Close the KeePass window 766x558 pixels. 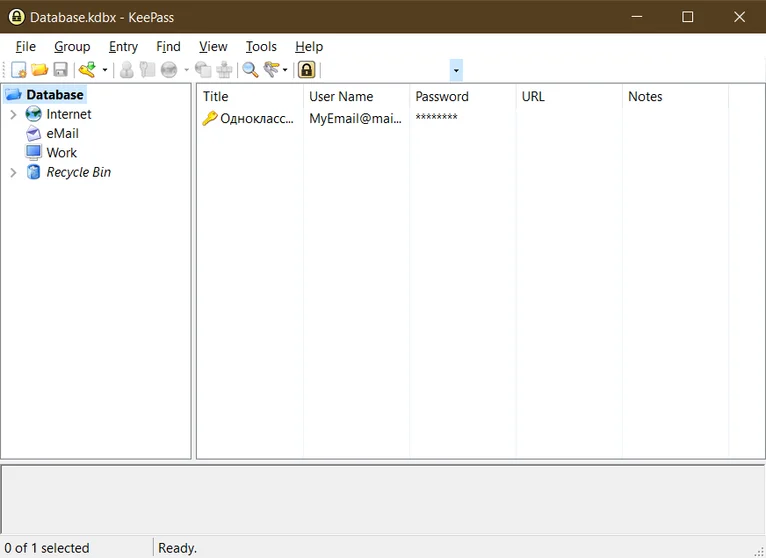740,17
